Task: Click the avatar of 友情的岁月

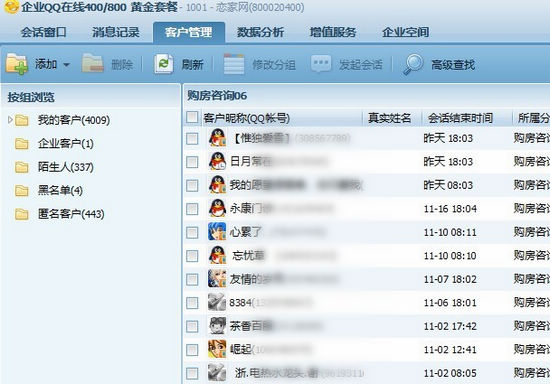Action: [x=217, y=278]
